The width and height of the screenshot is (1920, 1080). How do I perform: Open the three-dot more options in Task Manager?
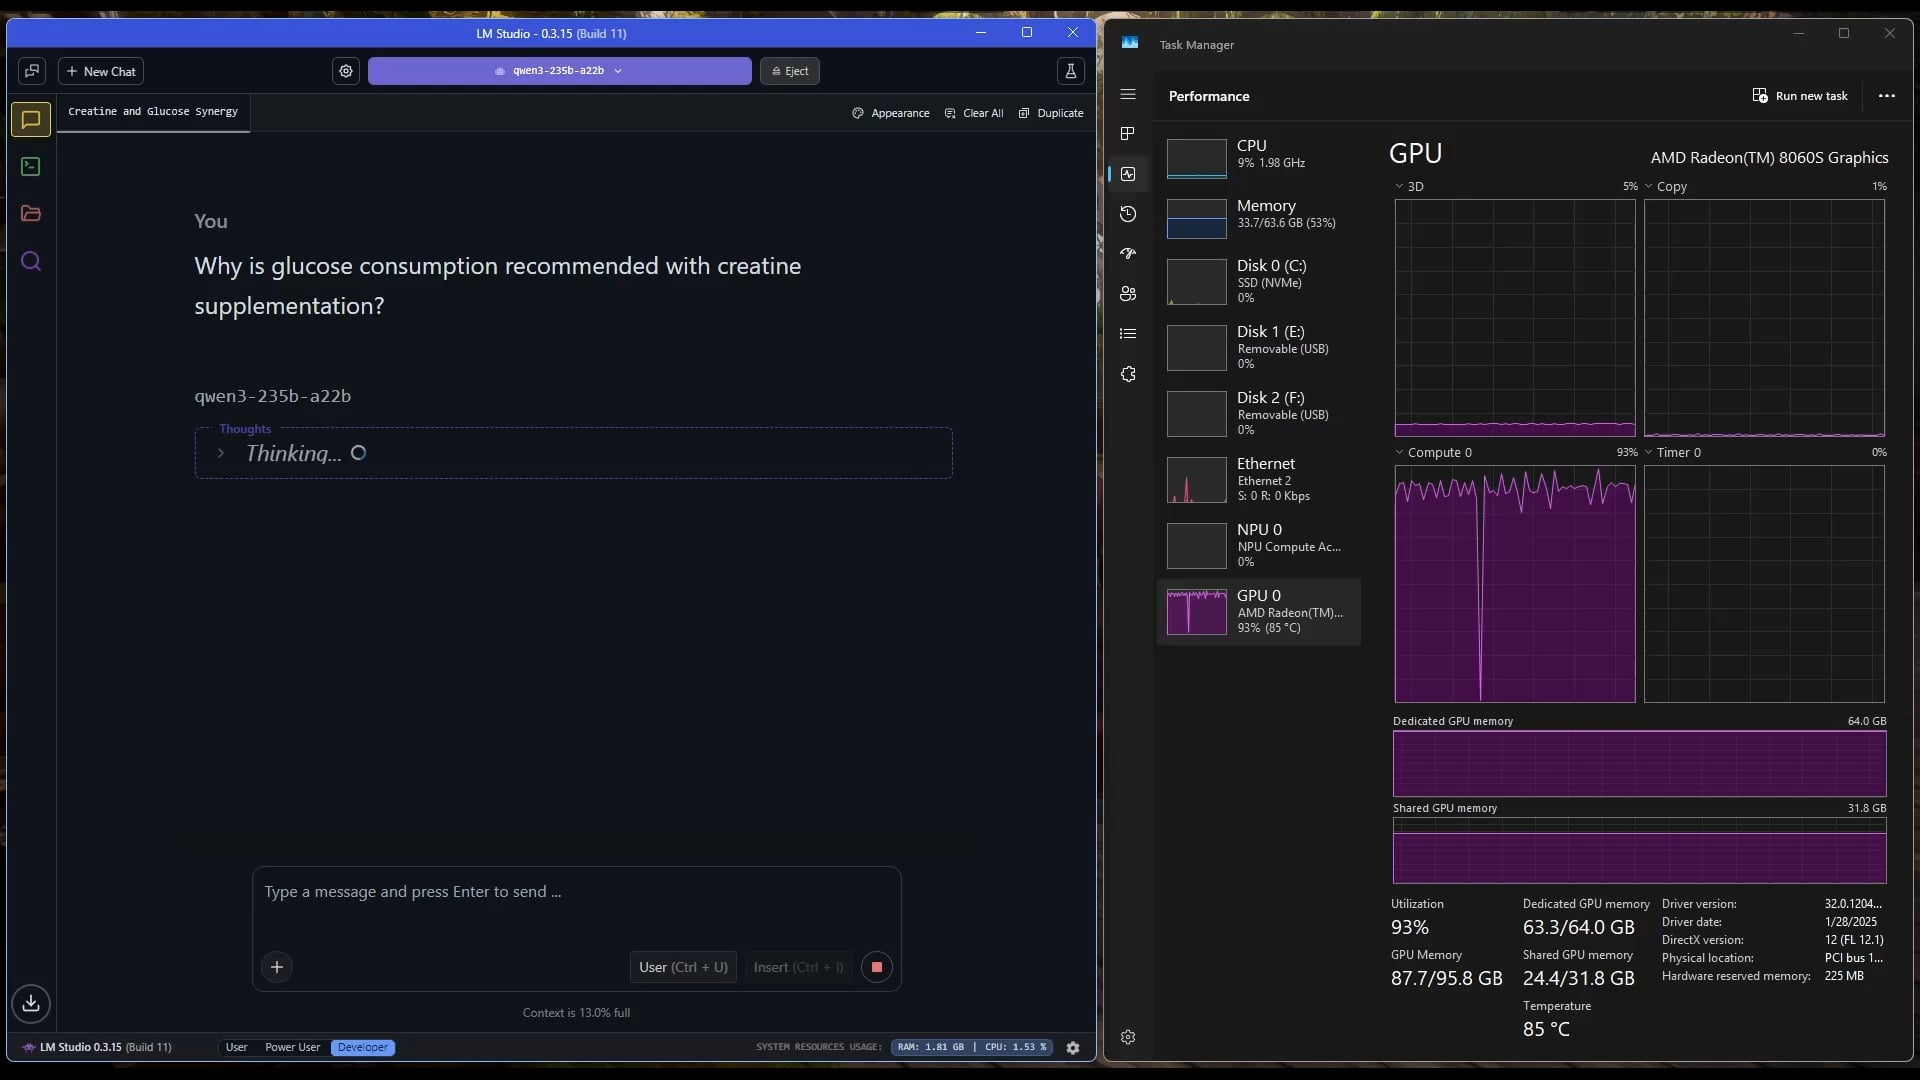[1886, 96]
